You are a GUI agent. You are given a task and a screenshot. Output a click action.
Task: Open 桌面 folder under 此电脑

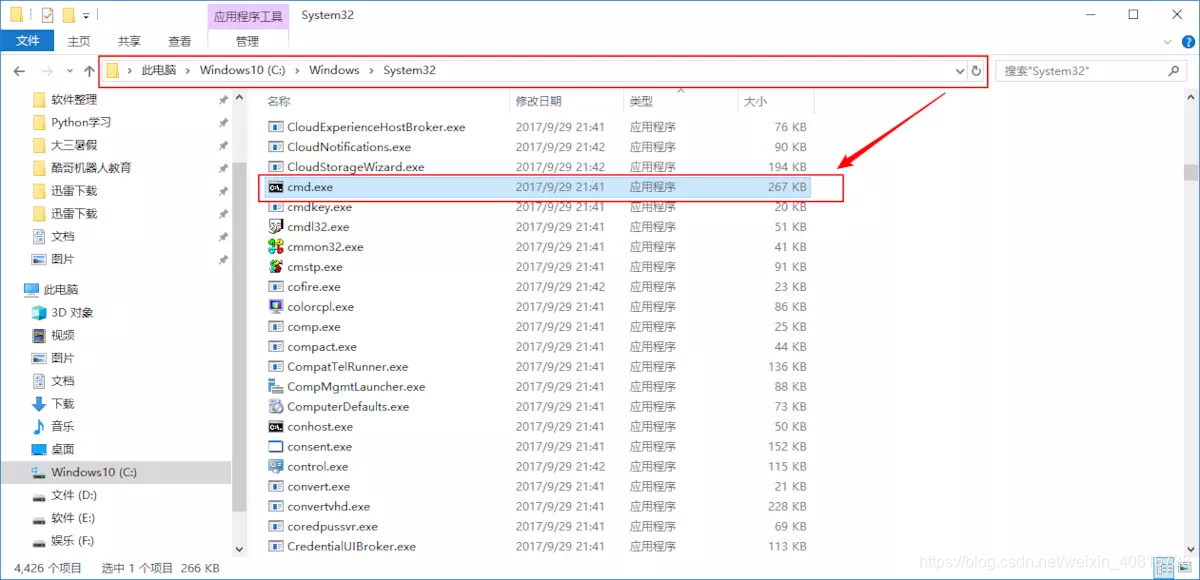[63, 450]
